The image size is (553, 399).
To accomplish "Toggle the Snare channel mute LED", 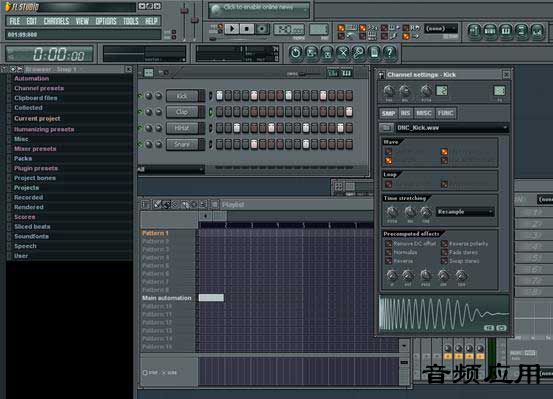I will (140, 144).
